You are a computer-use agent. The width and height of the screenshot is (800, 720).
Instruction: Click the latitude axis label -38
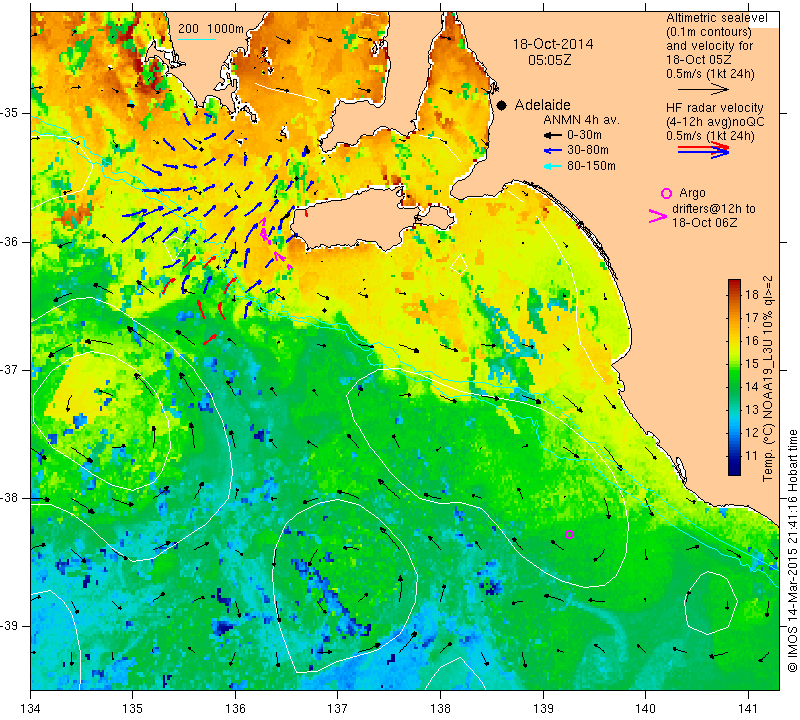11,498
